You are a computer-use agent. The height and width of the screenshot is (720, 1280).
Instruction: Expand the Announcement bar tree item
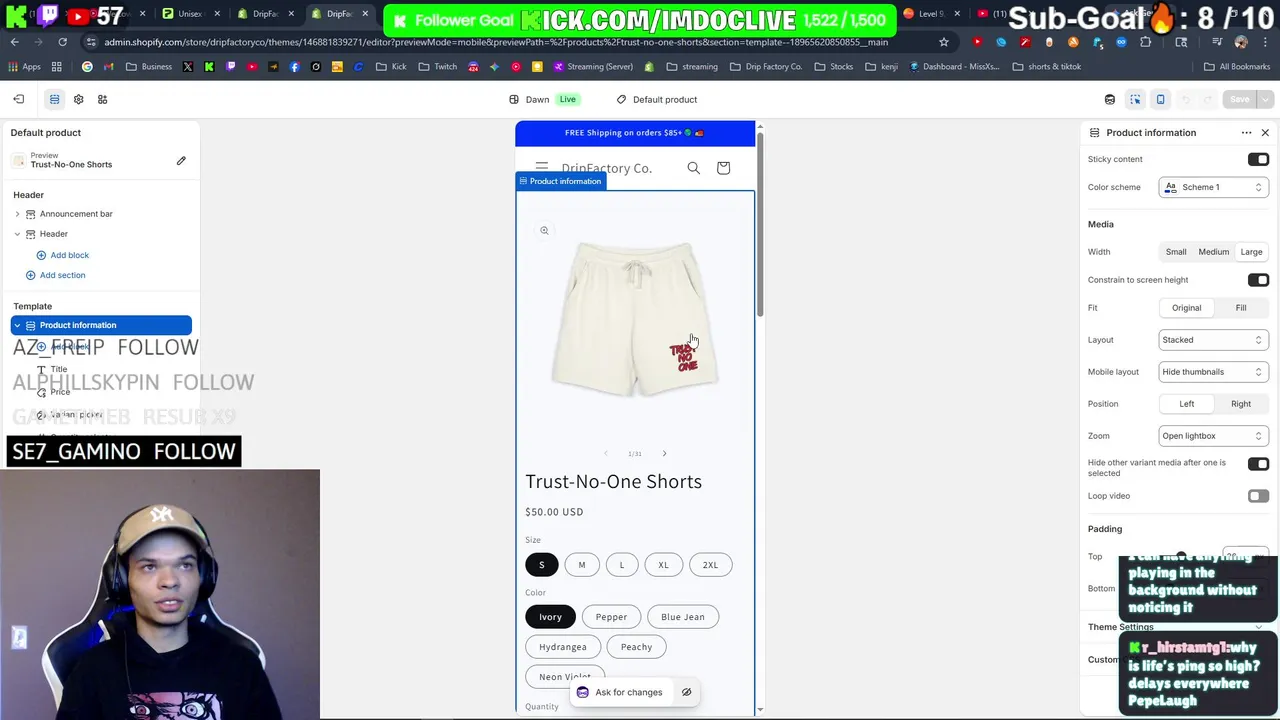17,214
